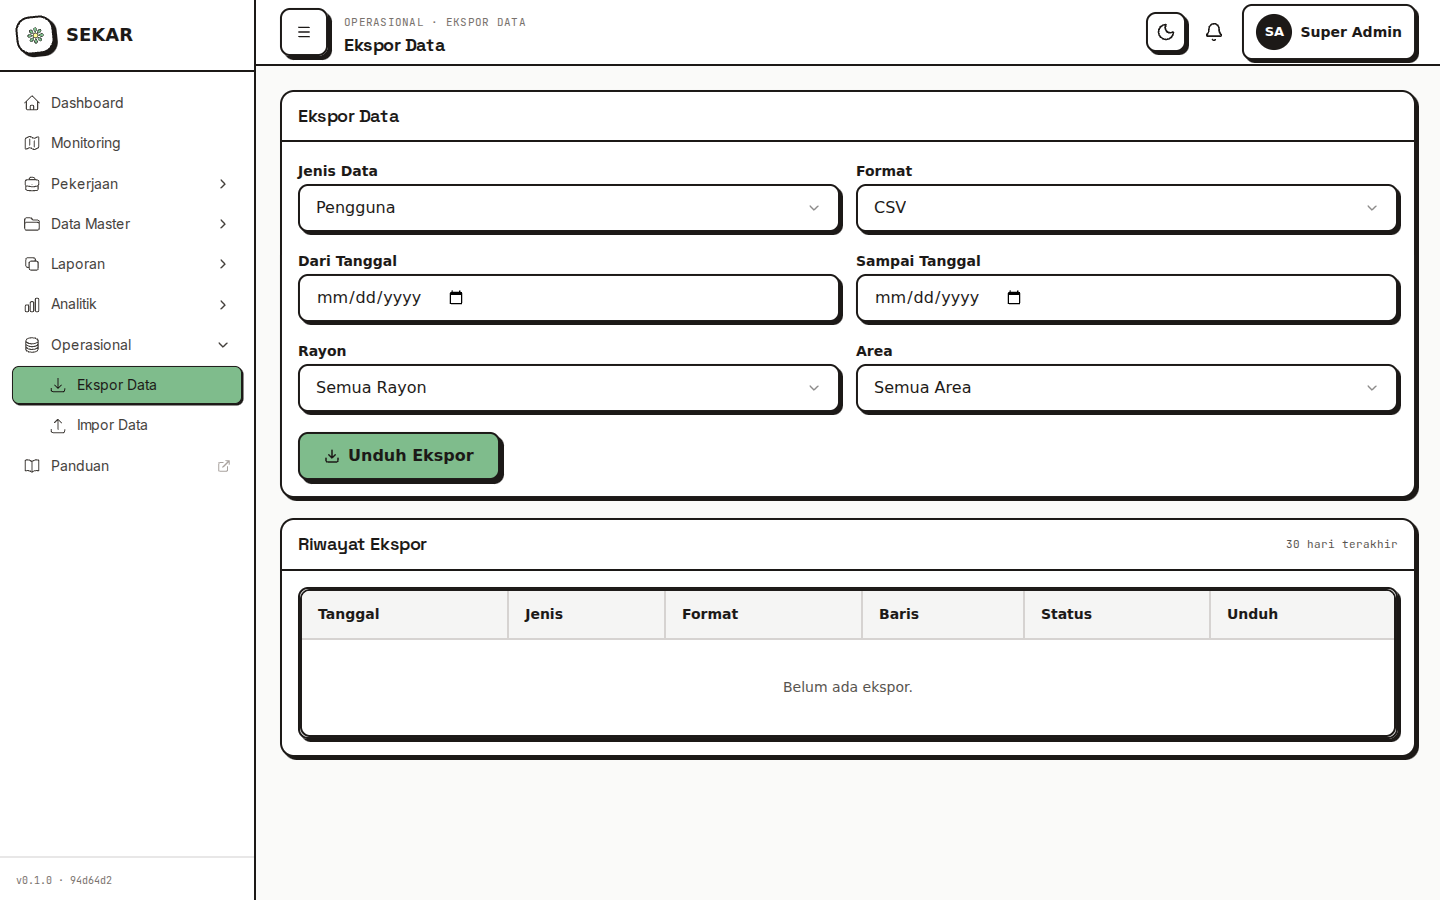Viewport: 1440px width, 900px height.
Task: Collapse the Operasional submenu chevron
Action: (x=223, y=345)
